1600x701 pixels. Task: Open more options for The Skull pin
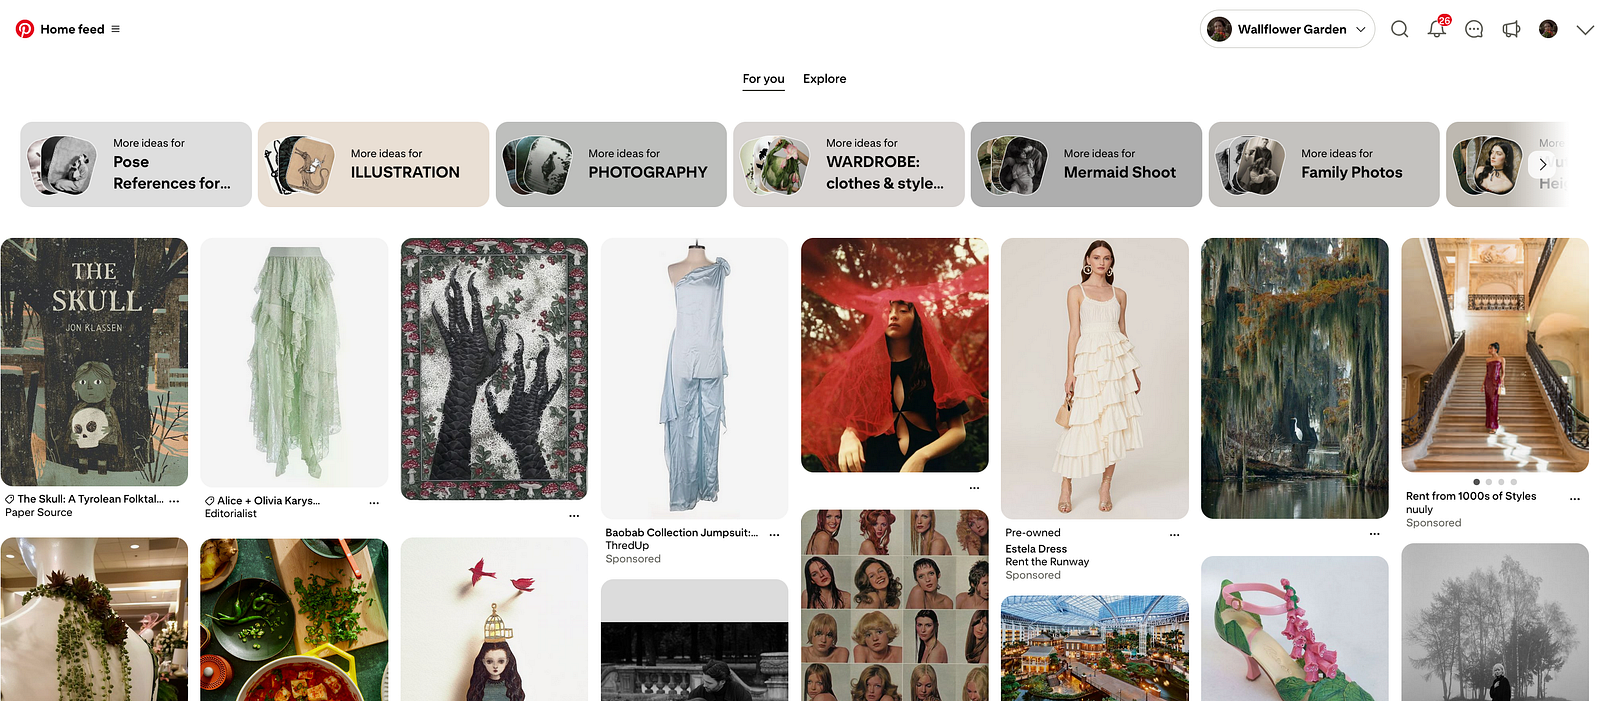(174, 500)
